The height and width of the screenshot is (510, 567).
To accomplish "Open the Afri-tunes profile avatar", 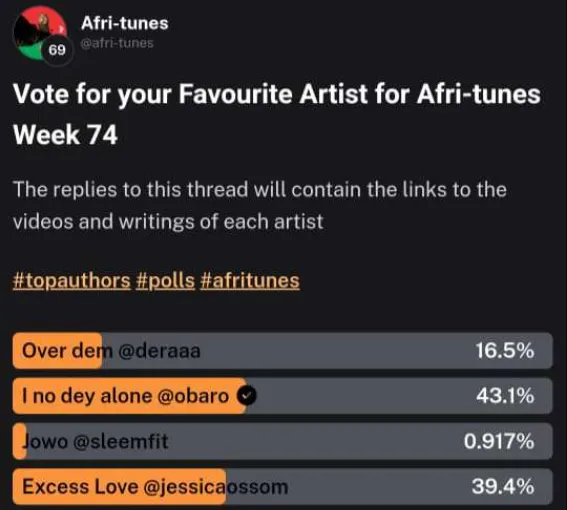I will (x=40, y=34).
